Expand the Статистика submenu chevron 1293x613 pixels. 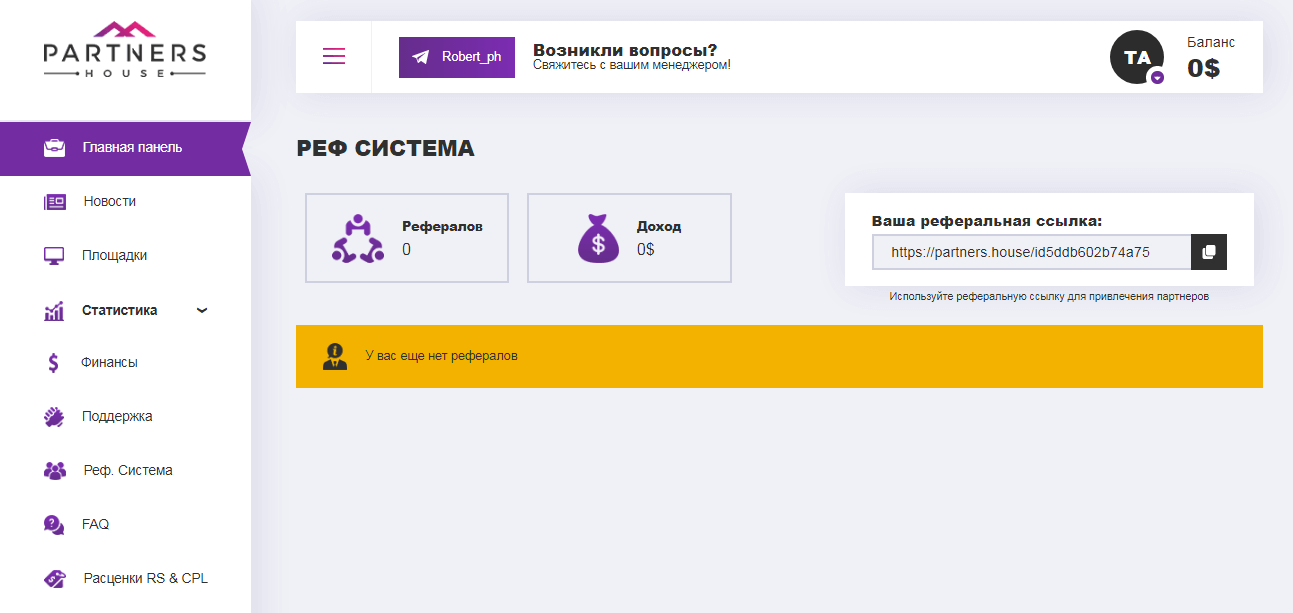[203, 310]
